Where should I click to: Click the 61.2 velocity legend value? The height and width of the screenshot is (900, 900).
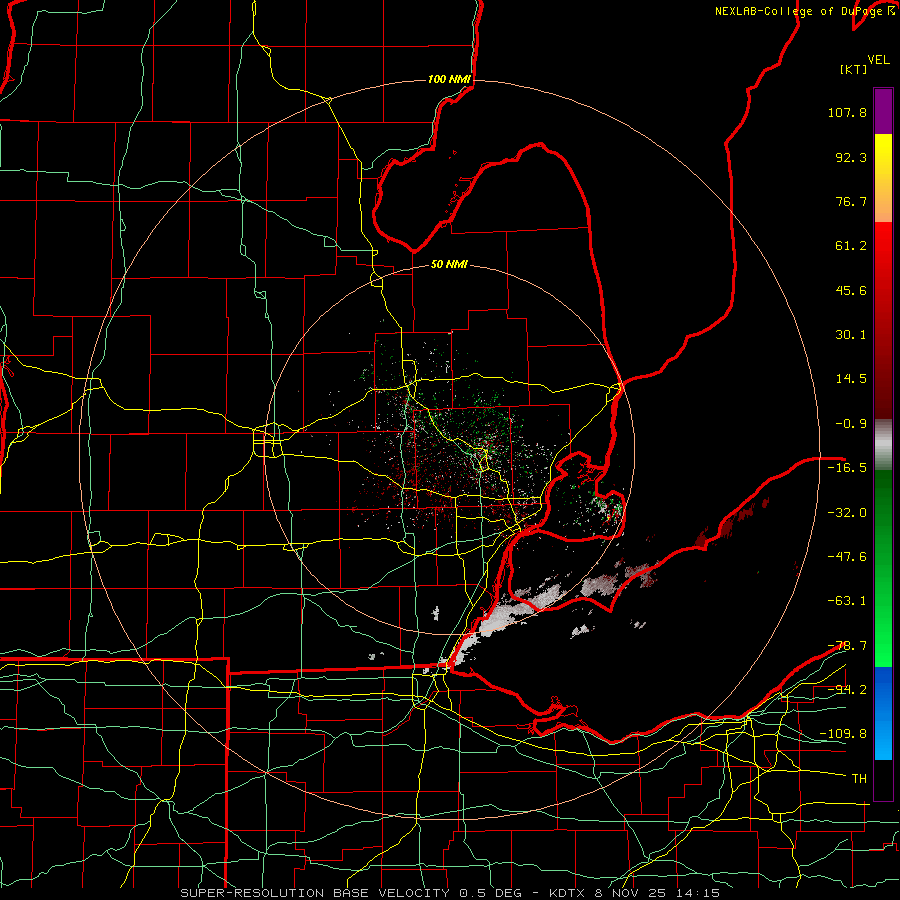coord(851,246)
